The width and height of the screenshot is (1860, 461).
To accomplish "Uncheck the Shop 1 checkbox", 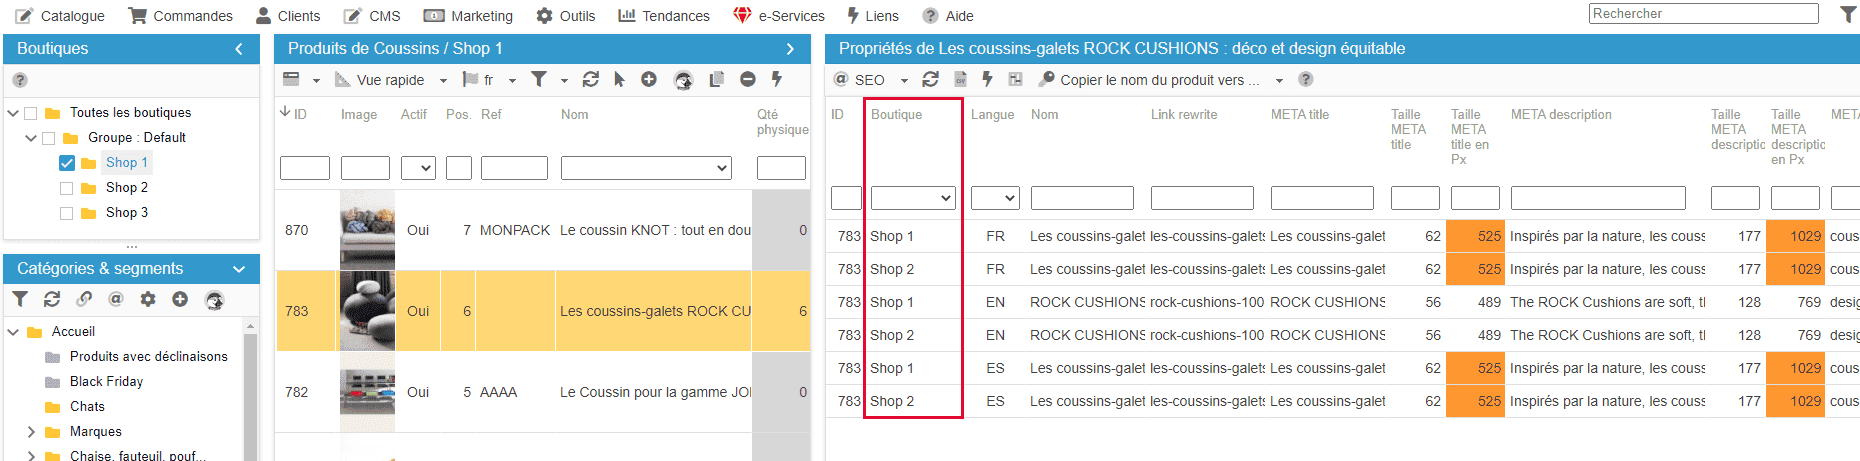I will pos(67,163).
